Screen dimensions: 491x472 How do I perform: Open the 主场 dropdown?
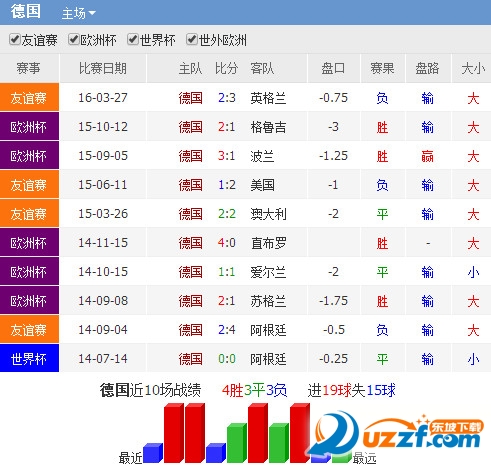pyautogui.click(x=79, y=13)
